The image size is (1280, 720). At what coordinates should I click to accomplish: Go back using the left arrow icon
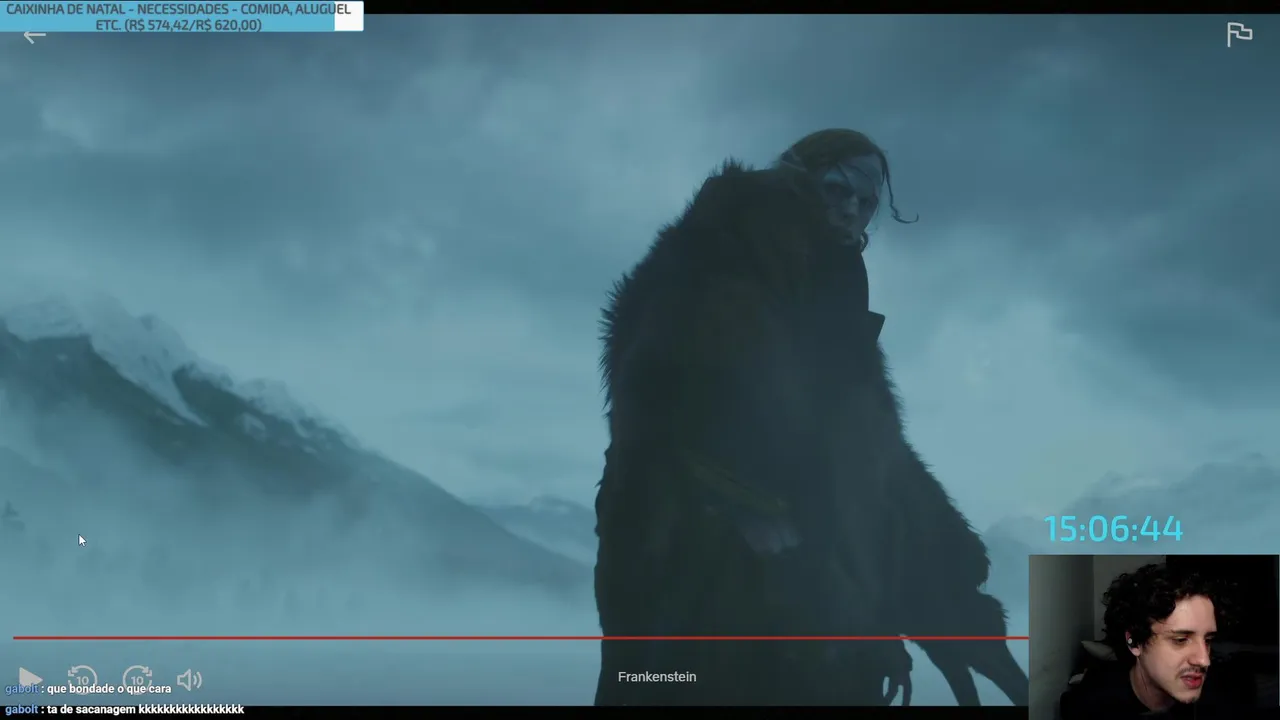coord(34,37)
